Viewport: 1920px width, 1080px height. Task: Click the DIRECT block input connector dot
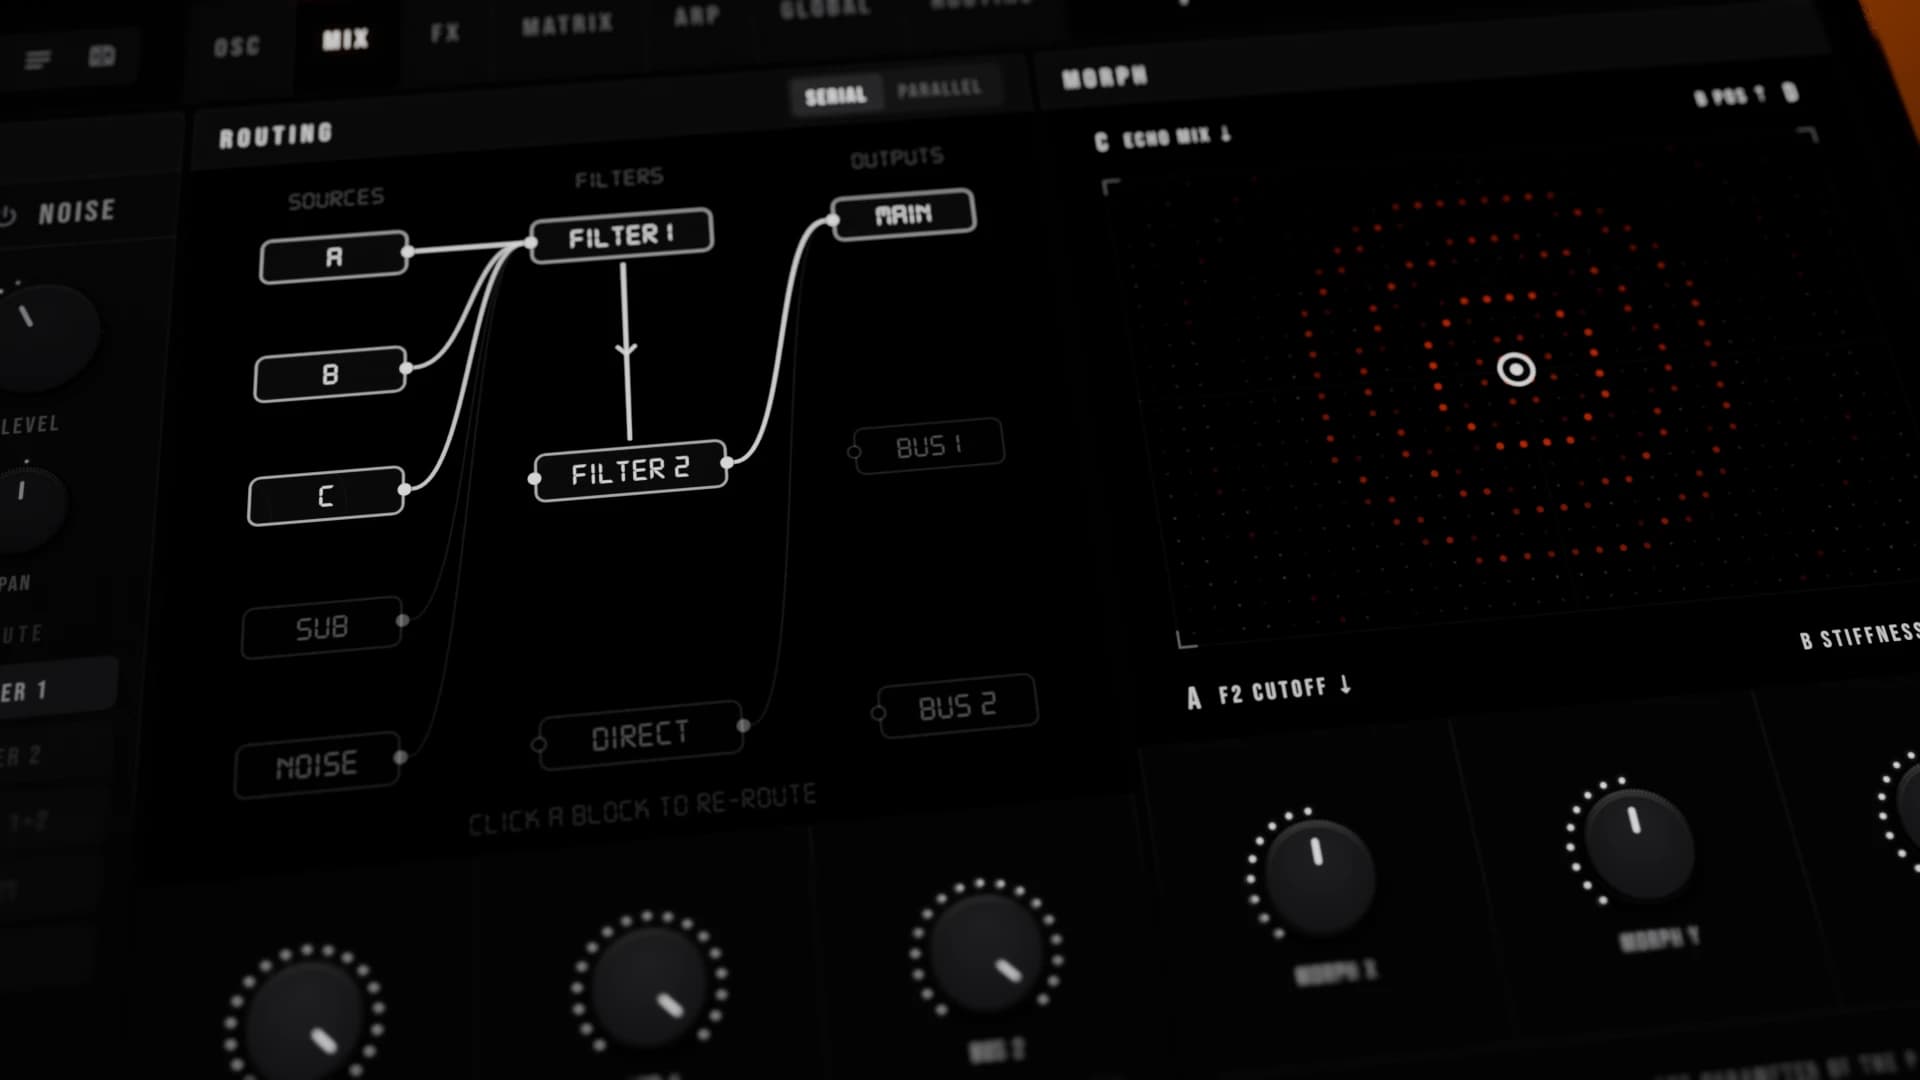(x=539, y=745)
